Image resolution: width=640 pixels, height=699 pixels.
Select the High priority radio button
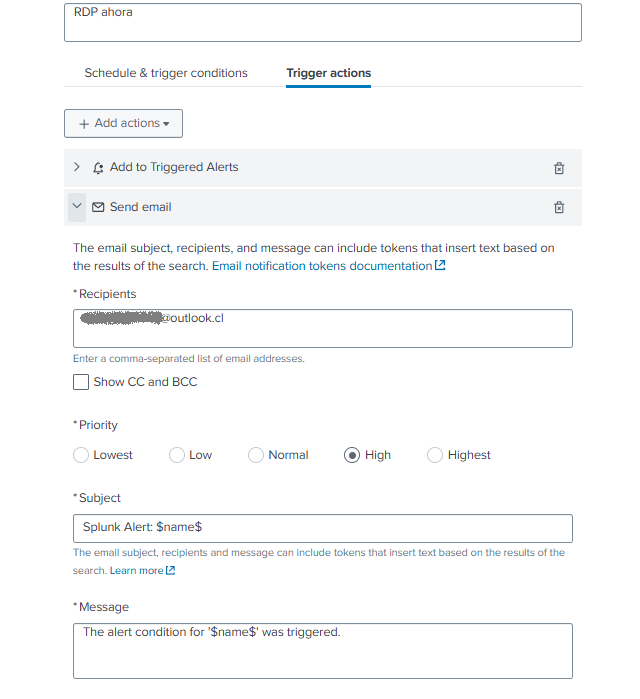352,455
